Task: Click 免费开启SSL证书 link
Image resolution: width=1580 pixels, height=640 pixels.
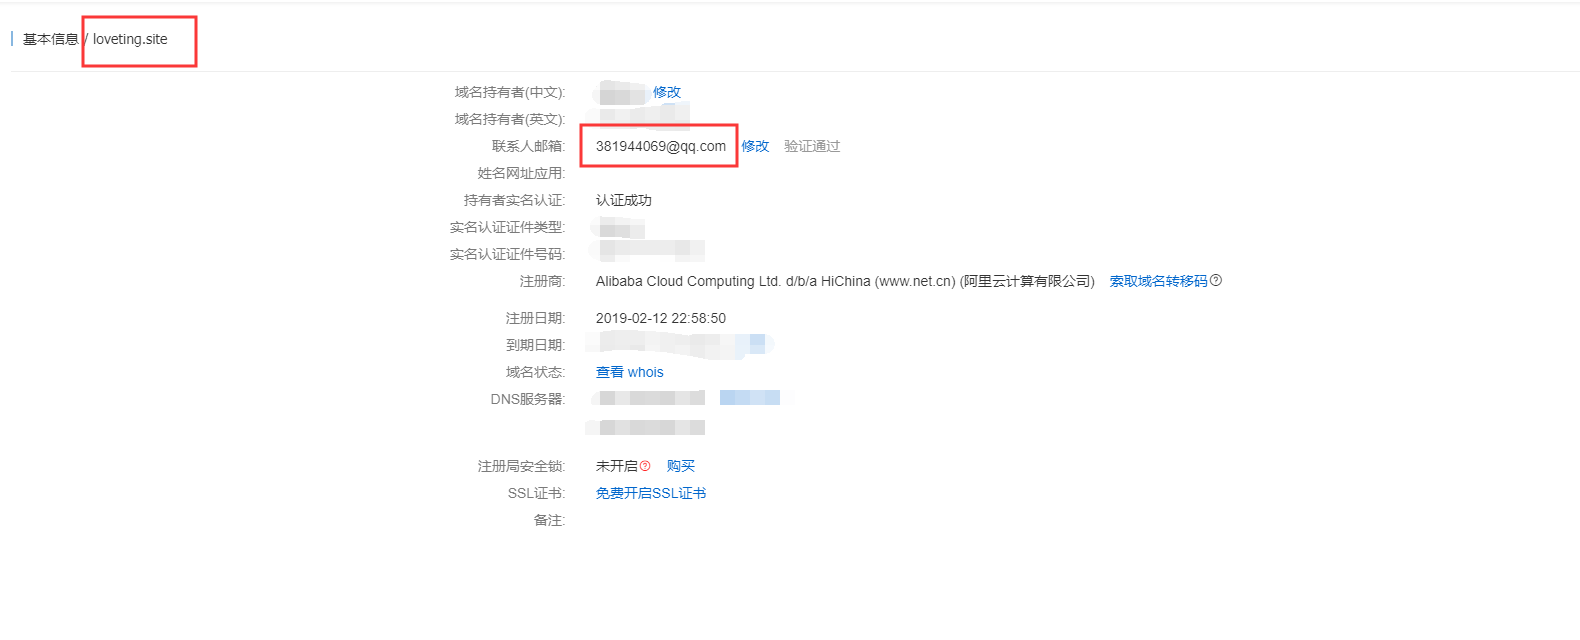Action: click(651, 493)
